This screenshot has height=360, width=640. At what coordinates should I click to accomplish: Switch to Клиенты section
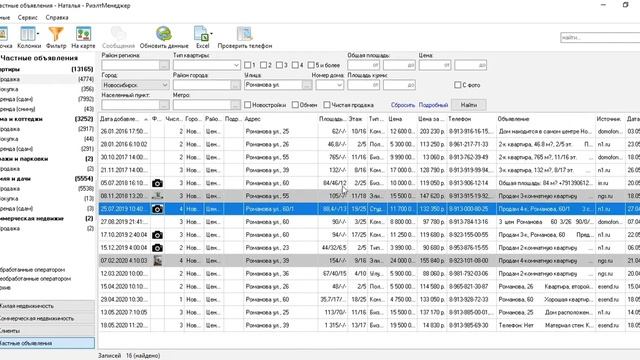click(47, 331)
